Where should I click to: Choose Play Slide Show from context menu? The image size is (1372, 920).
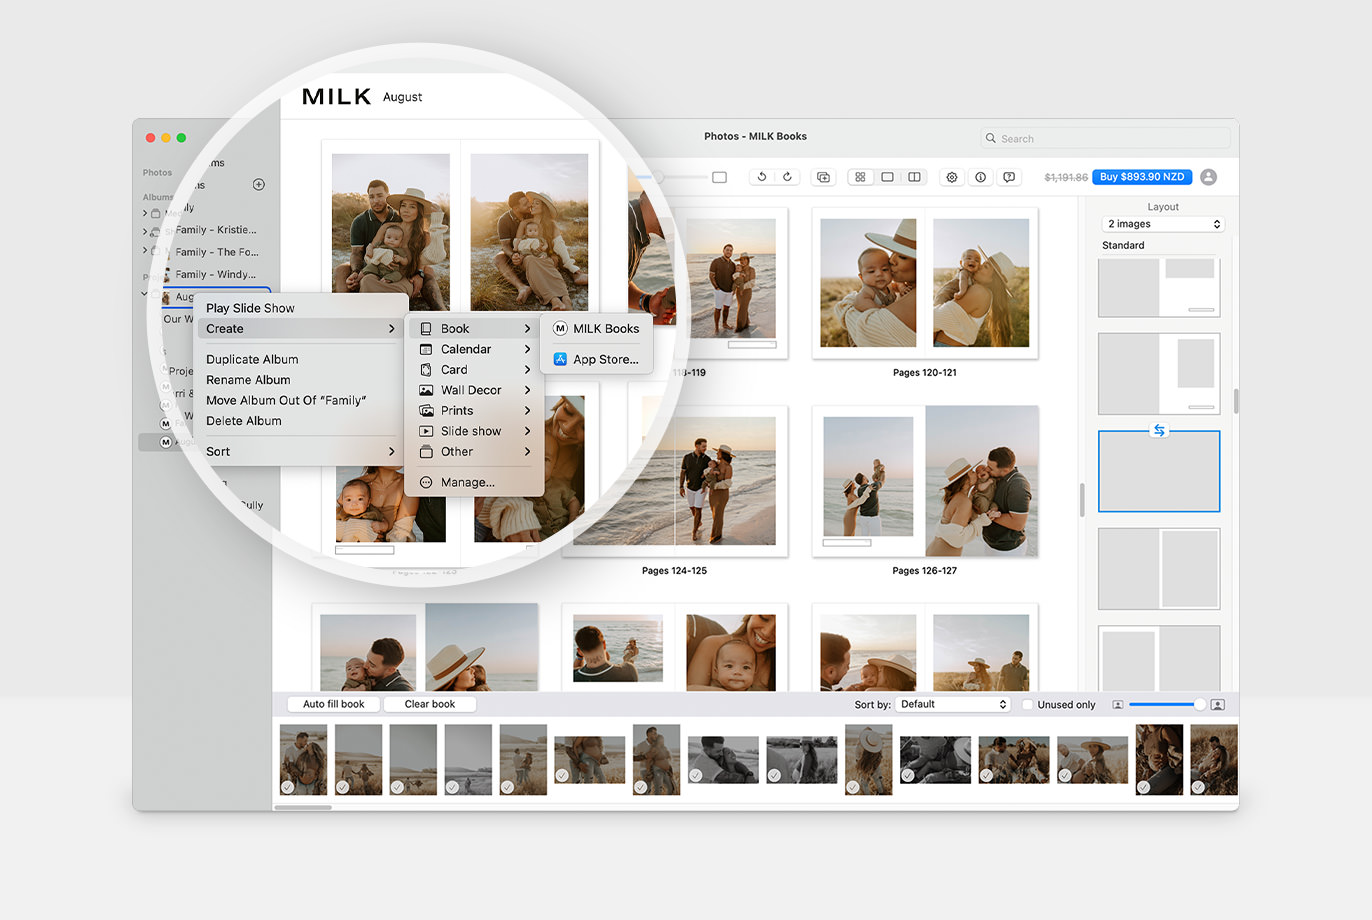[300, 308]
